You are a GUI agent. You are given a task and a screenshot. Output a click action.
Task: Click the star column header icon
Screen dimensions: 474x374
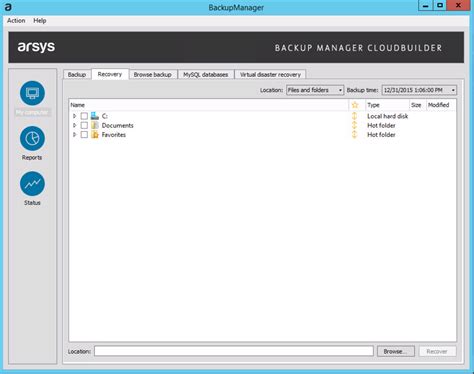[355, 105]
